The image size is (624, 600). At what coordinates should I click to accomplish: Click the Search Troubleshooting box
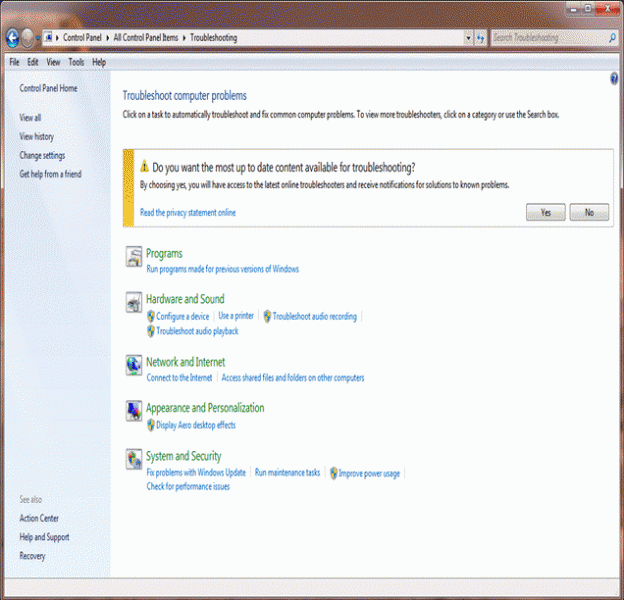click(549, 38)
